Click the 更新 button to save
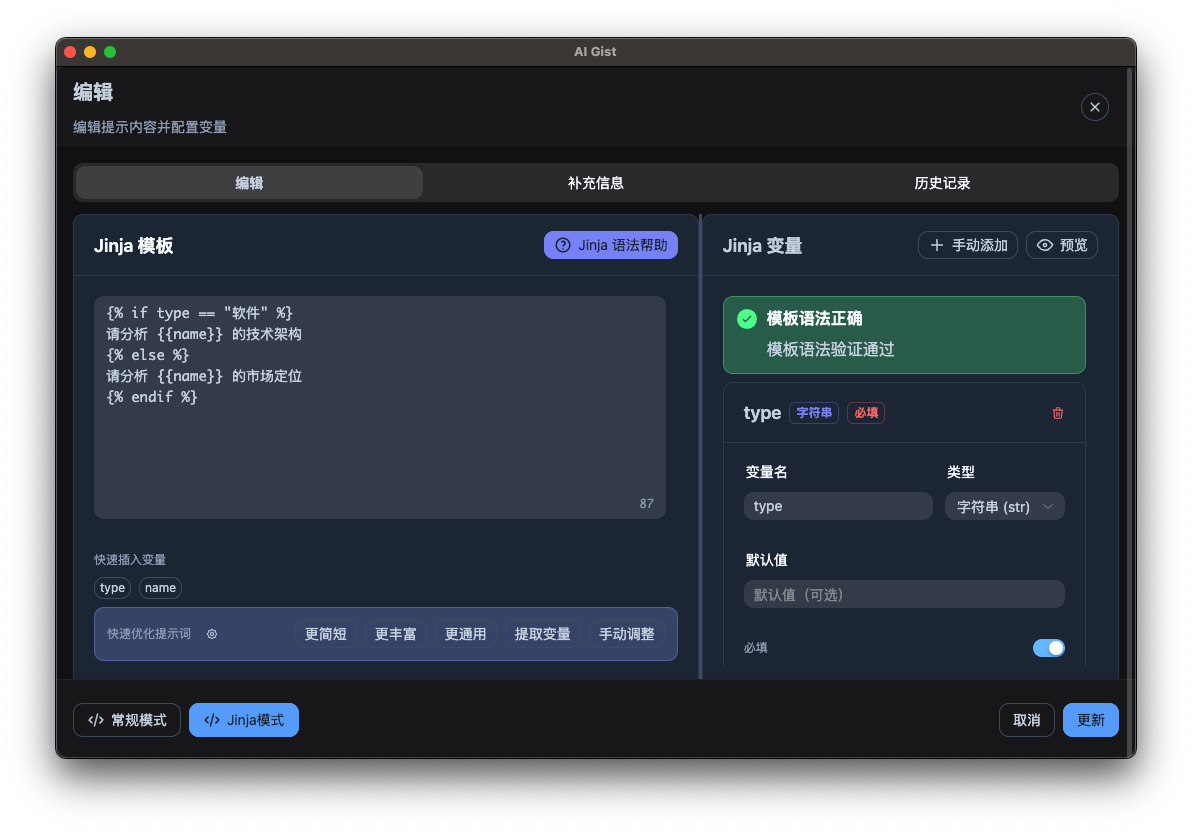Image resolution: width=1192 pixels, height=832 pixels. coord(1090,719)
